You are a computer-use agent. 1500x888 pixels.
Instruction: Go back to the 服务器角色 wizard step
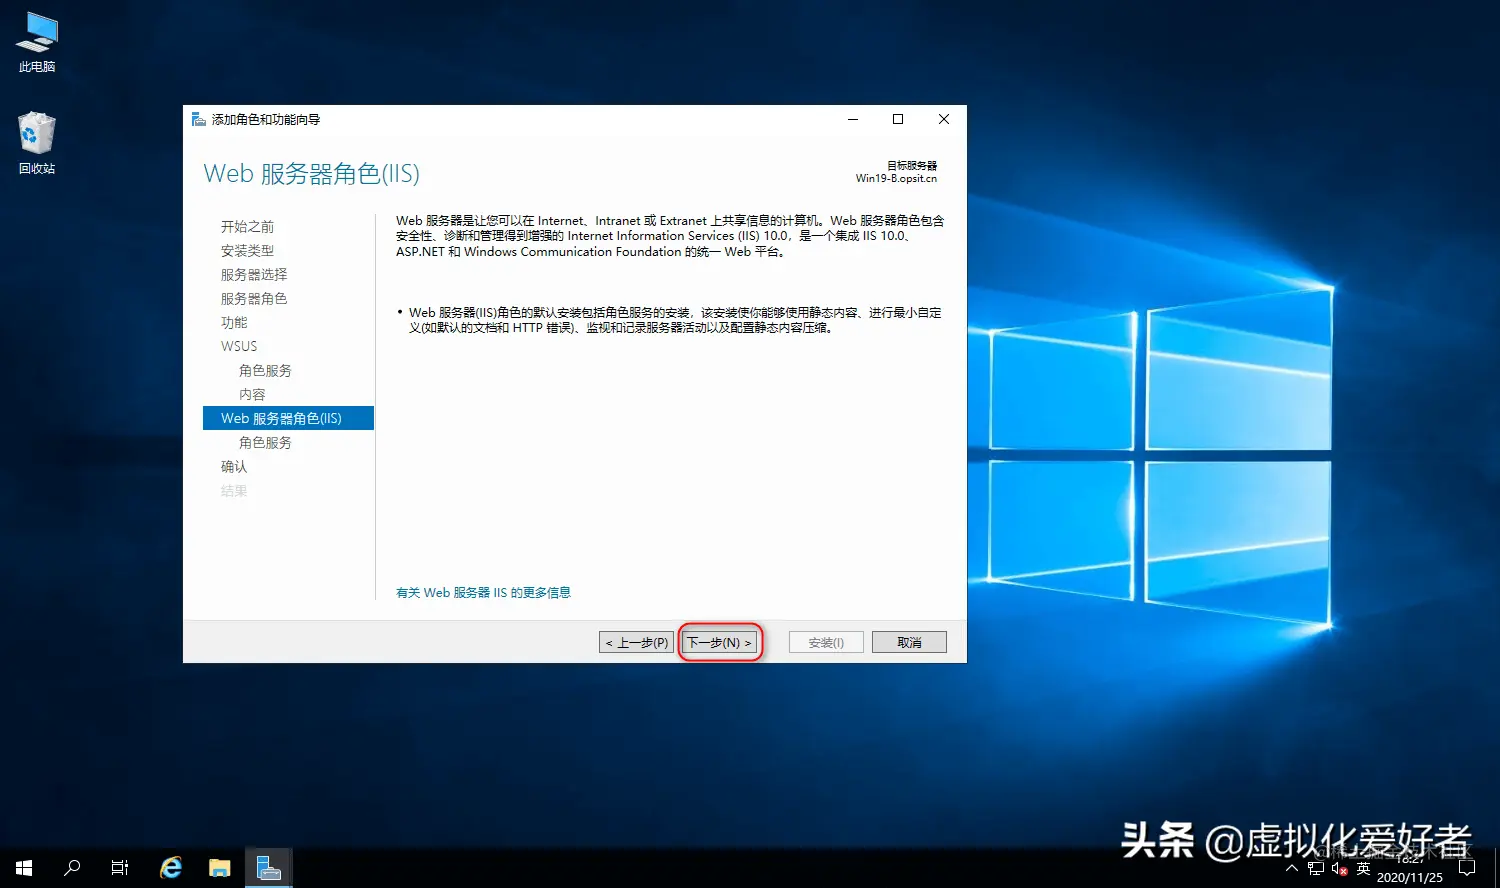coord(254,297)
